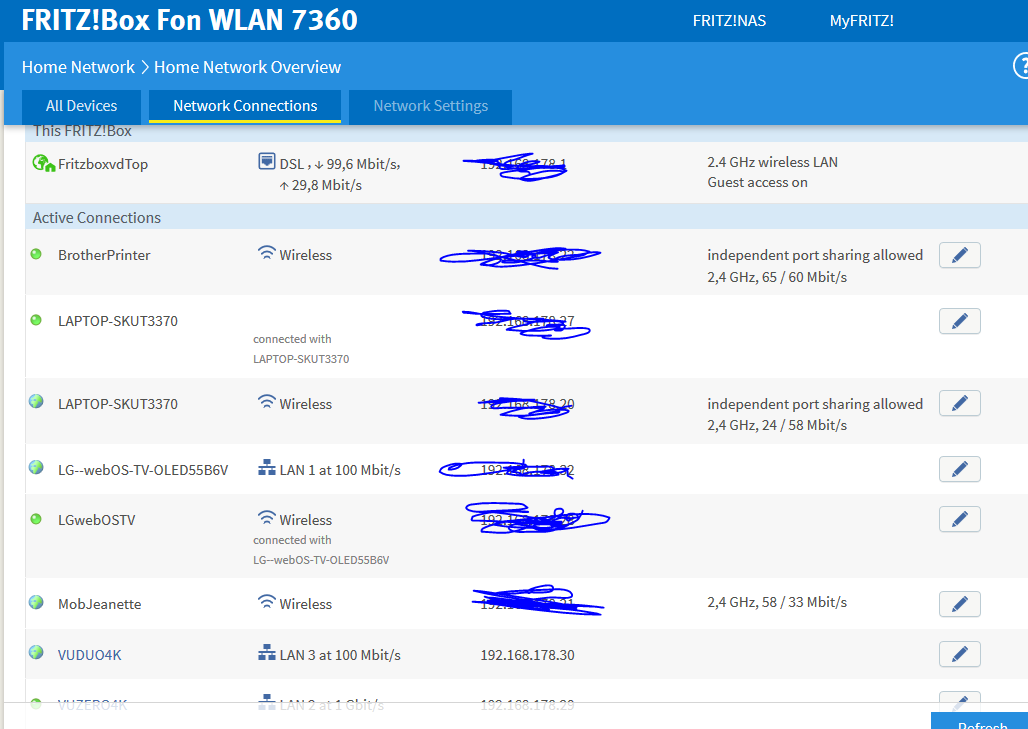Screen dimensions: 1028x729
Task: Open the pencil editor for LGwebOSTV
Action: (960, 519)
